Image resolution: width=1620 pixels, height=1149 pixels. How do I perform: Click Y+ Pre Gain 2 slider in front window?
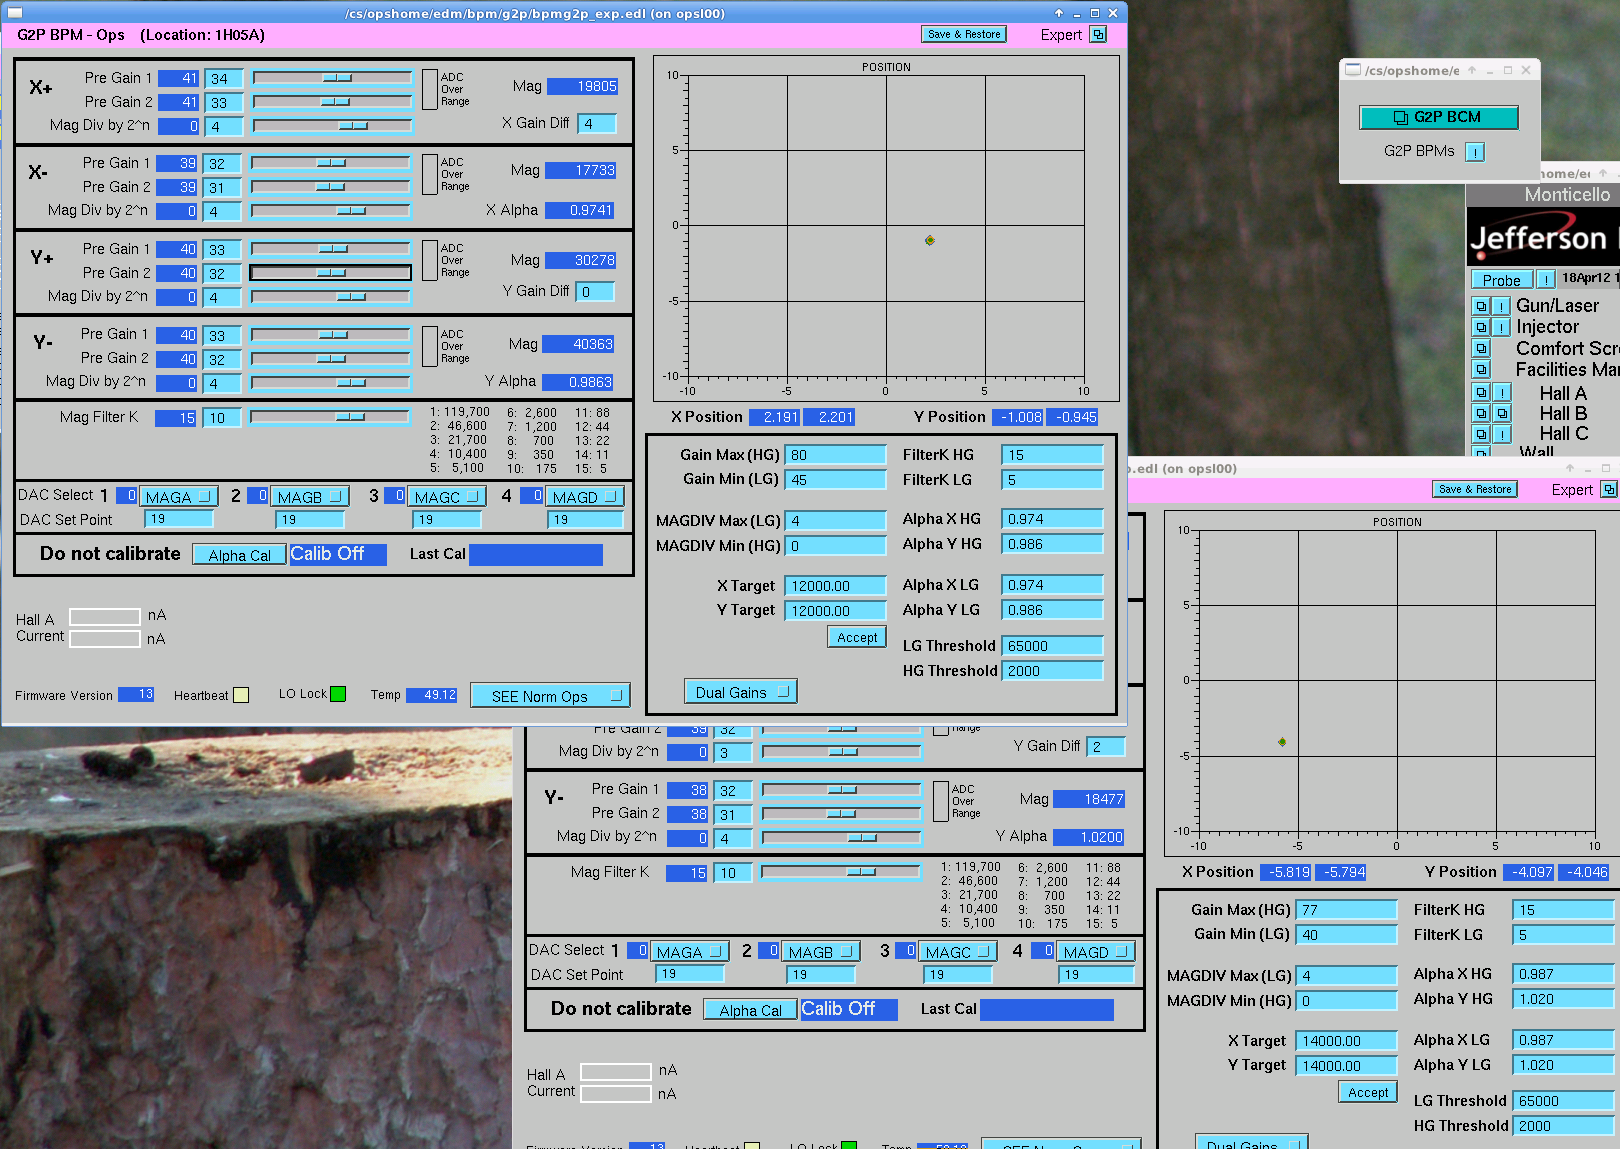[x=330, y=272]
